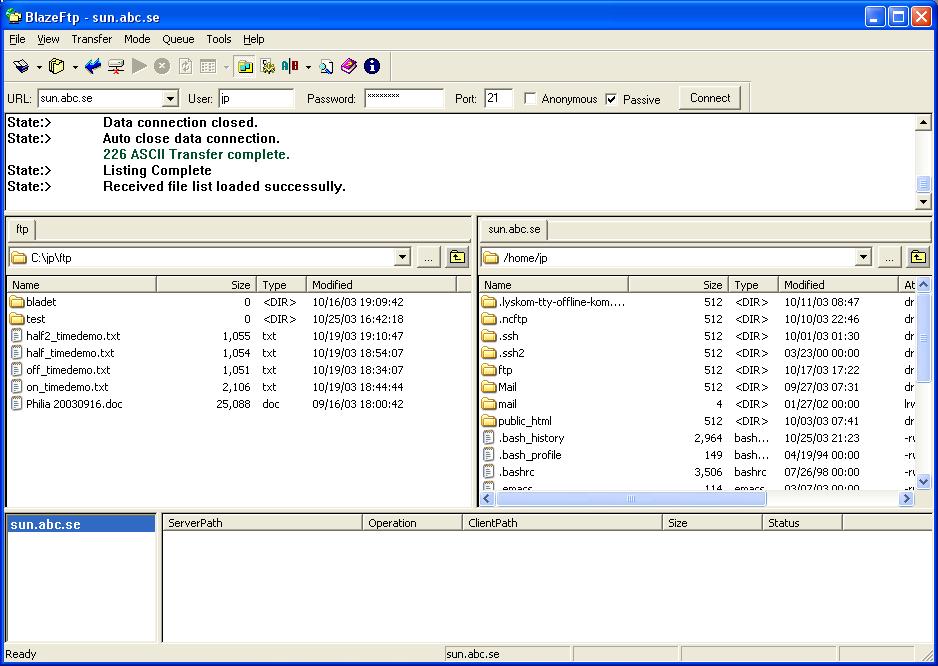
Task: Click the disconnect server icon with red cross
Action: click(x=116, y=66)
